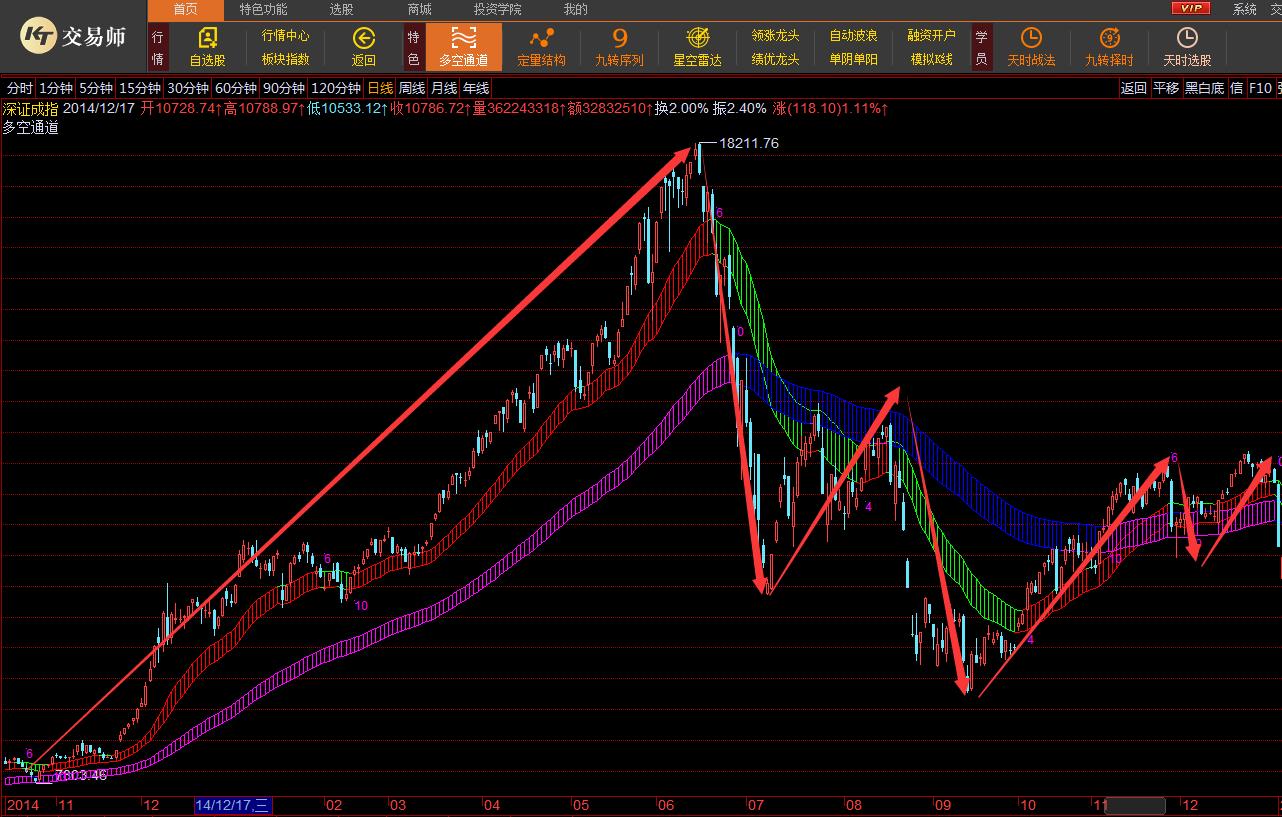Open 绩优龙头 blue-chip leaders
The width and height of the screenshot is (1282, 817).
point(776,59)
